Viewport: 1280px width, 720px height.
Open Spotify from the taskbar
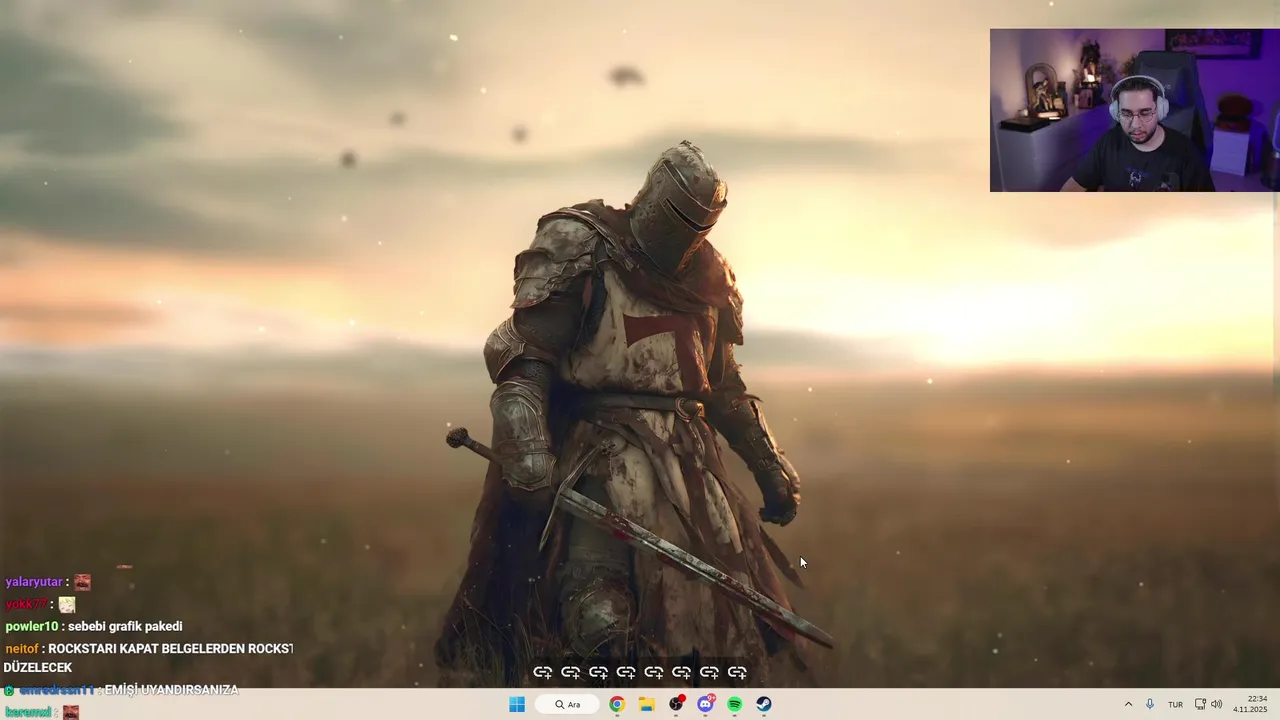[x=735, y=704]
